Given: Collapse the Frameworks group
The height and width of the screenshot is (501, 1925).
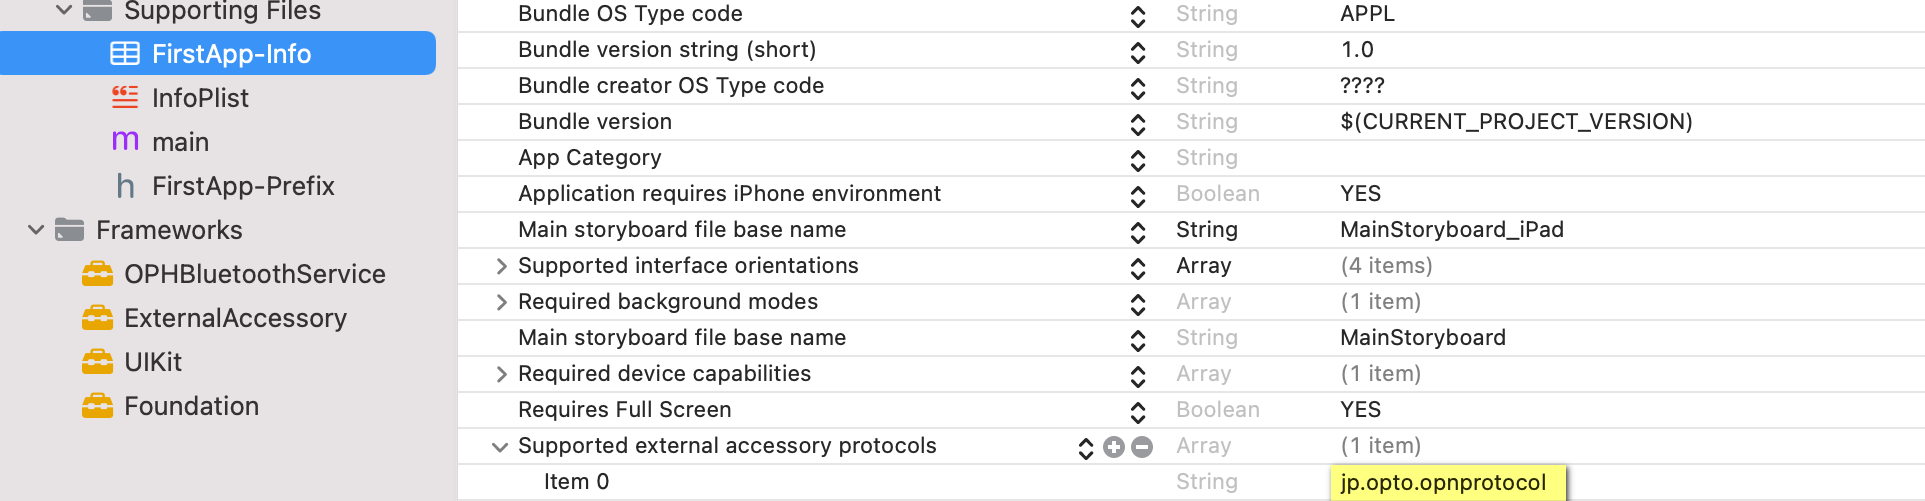Looking at the screenshot, I should pos(36,230).
